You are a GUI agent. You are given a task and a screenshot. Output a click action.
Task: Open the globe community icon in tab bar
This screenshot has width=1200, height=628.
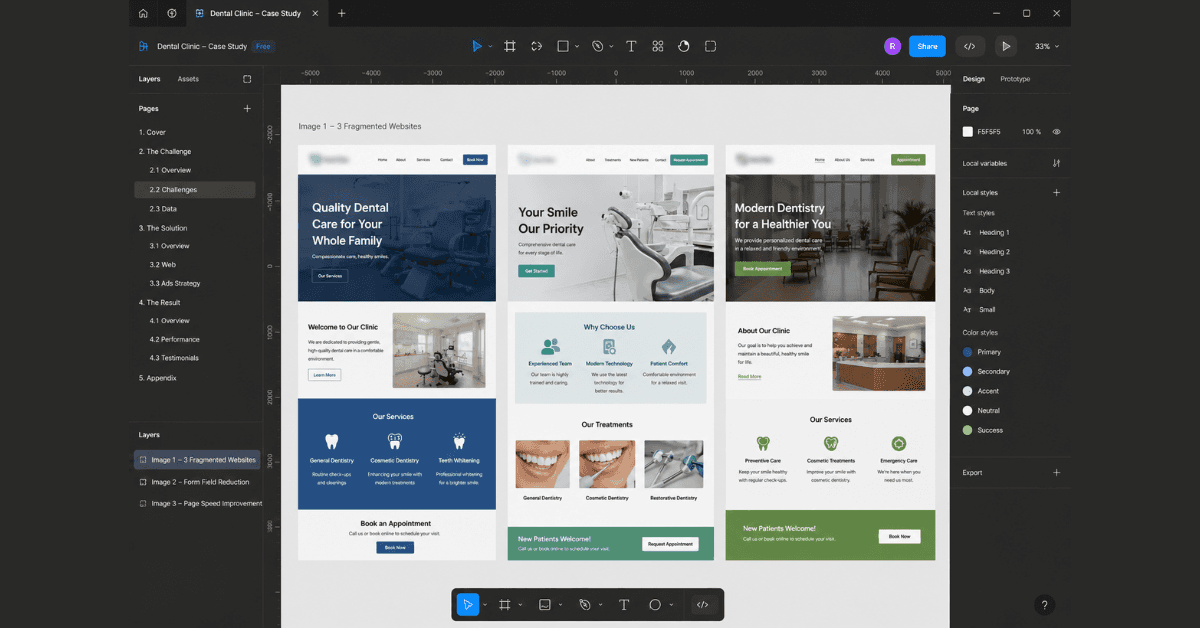172,13
